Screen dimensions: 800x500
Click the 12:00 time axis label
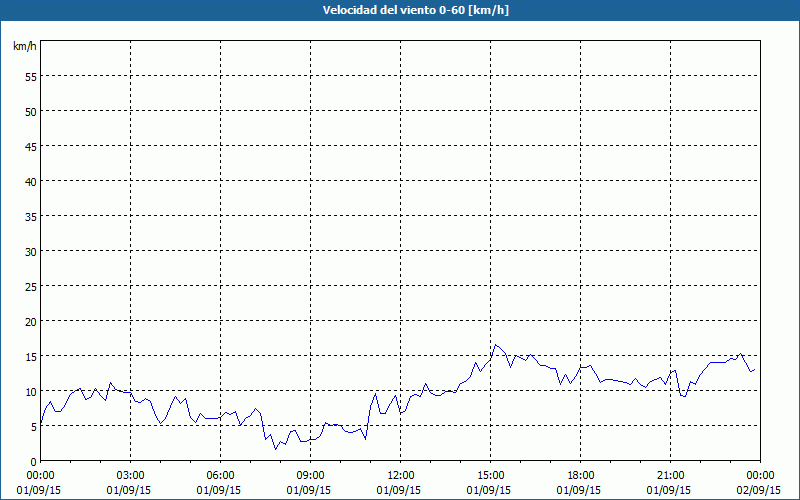point(401,475)
